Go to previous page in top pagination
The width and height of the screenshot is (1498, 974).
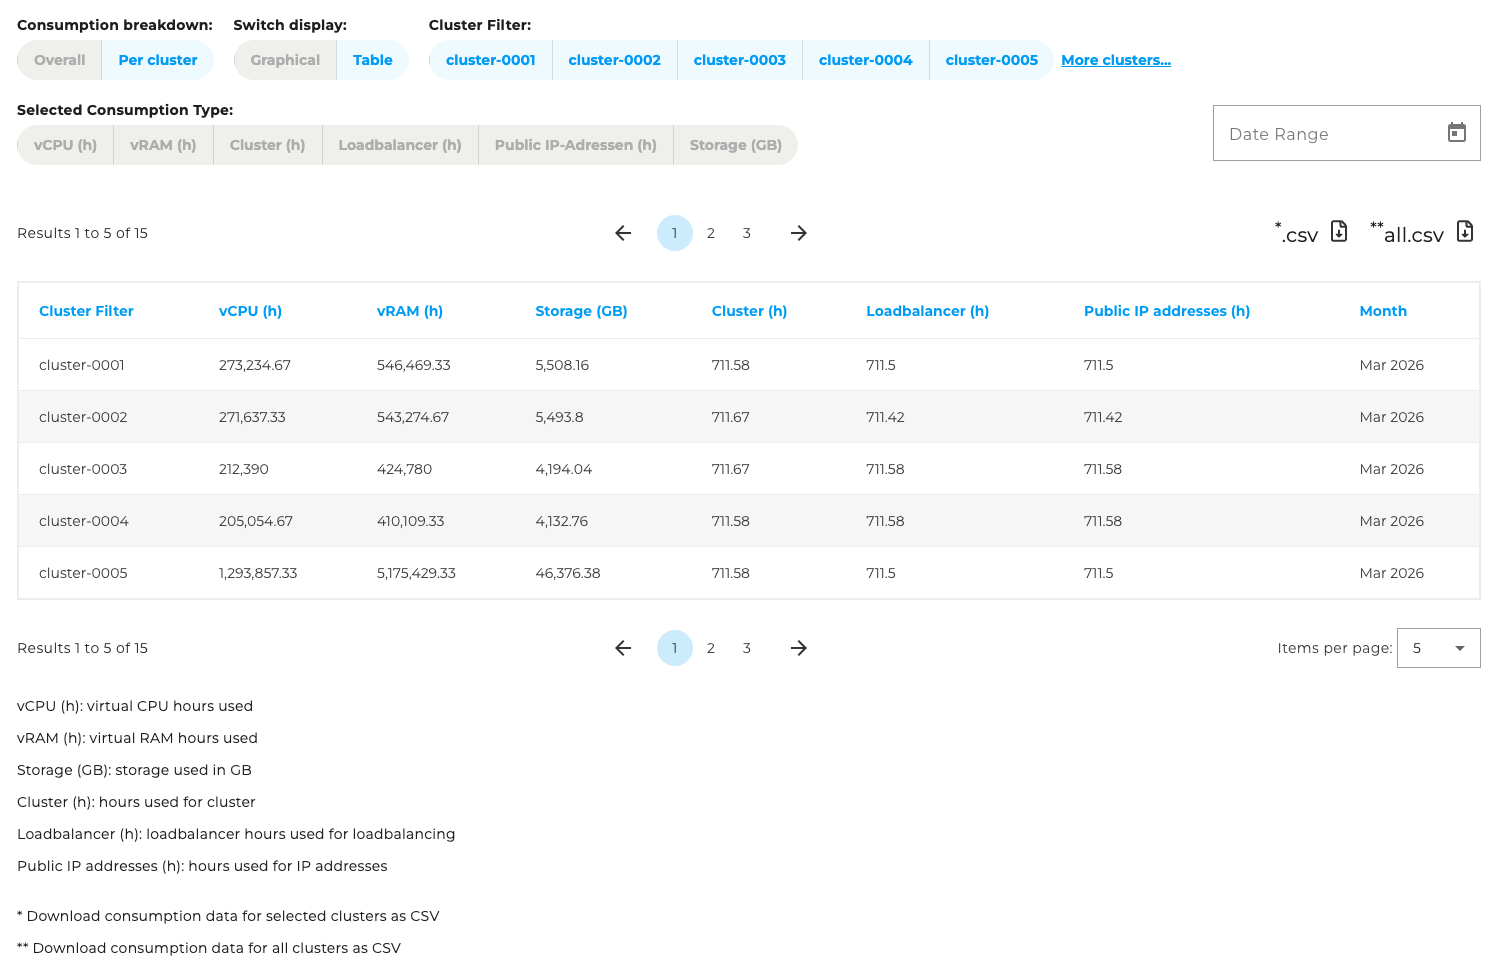[623, 233]
